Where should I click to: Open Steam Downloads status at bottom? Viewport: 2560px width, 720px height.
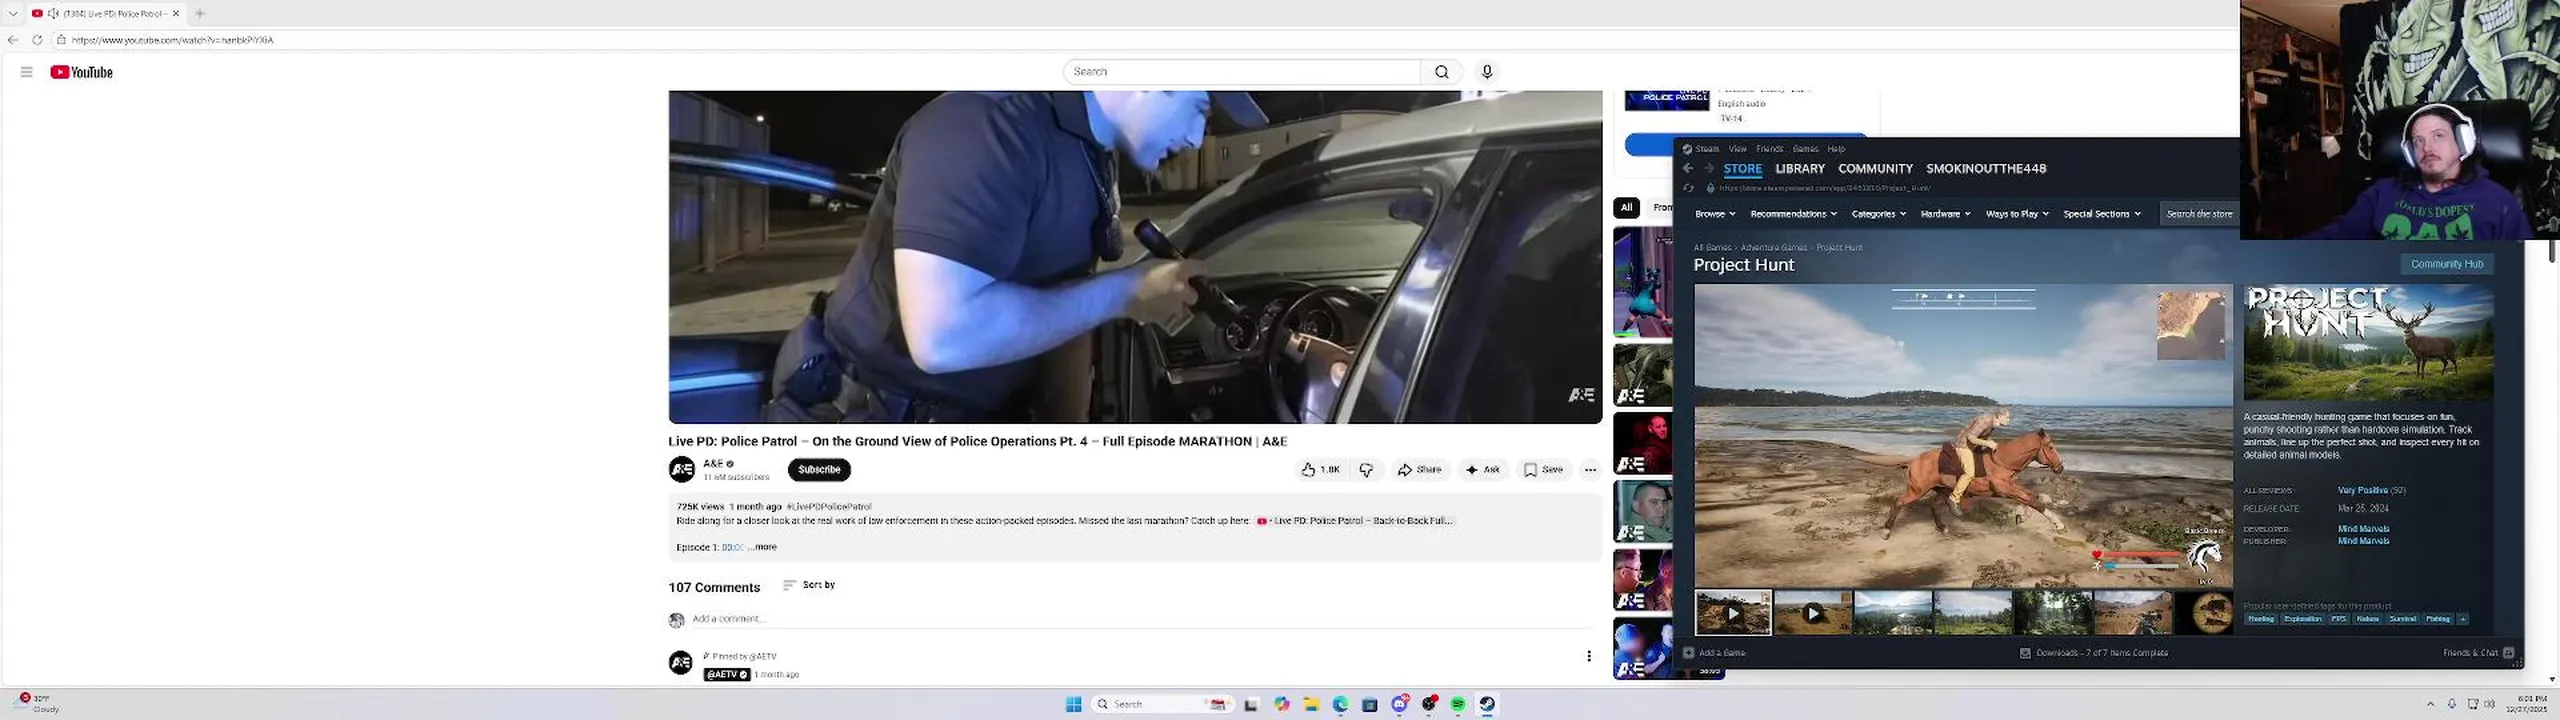click(x=2094, y=653)
